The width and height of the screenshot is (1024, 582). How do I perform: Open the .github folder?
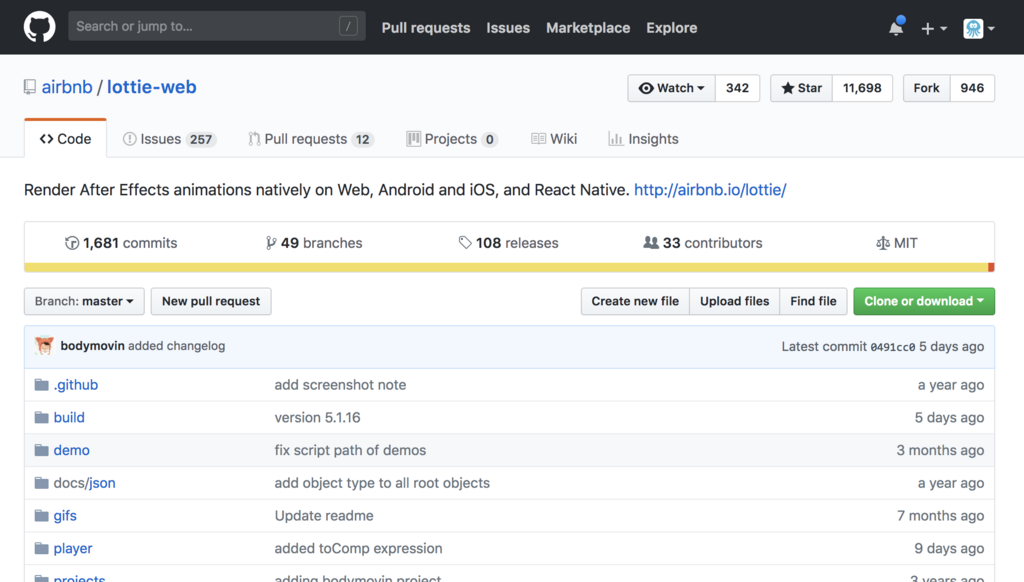[76, 385]
